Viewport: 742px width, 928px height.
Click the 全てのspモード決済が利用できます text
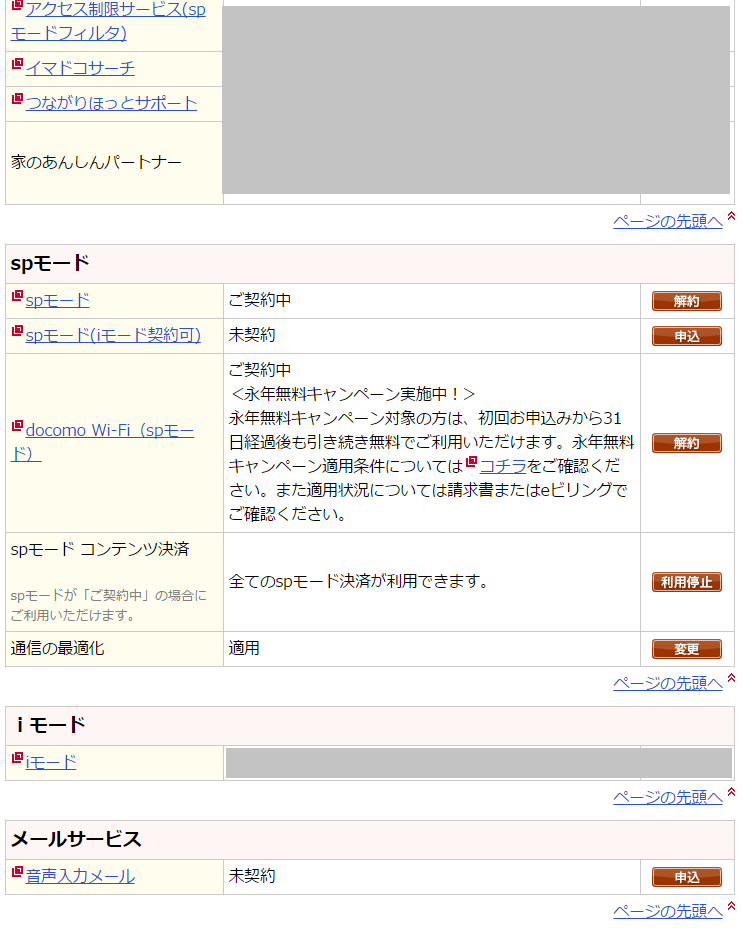coord(359,581)
